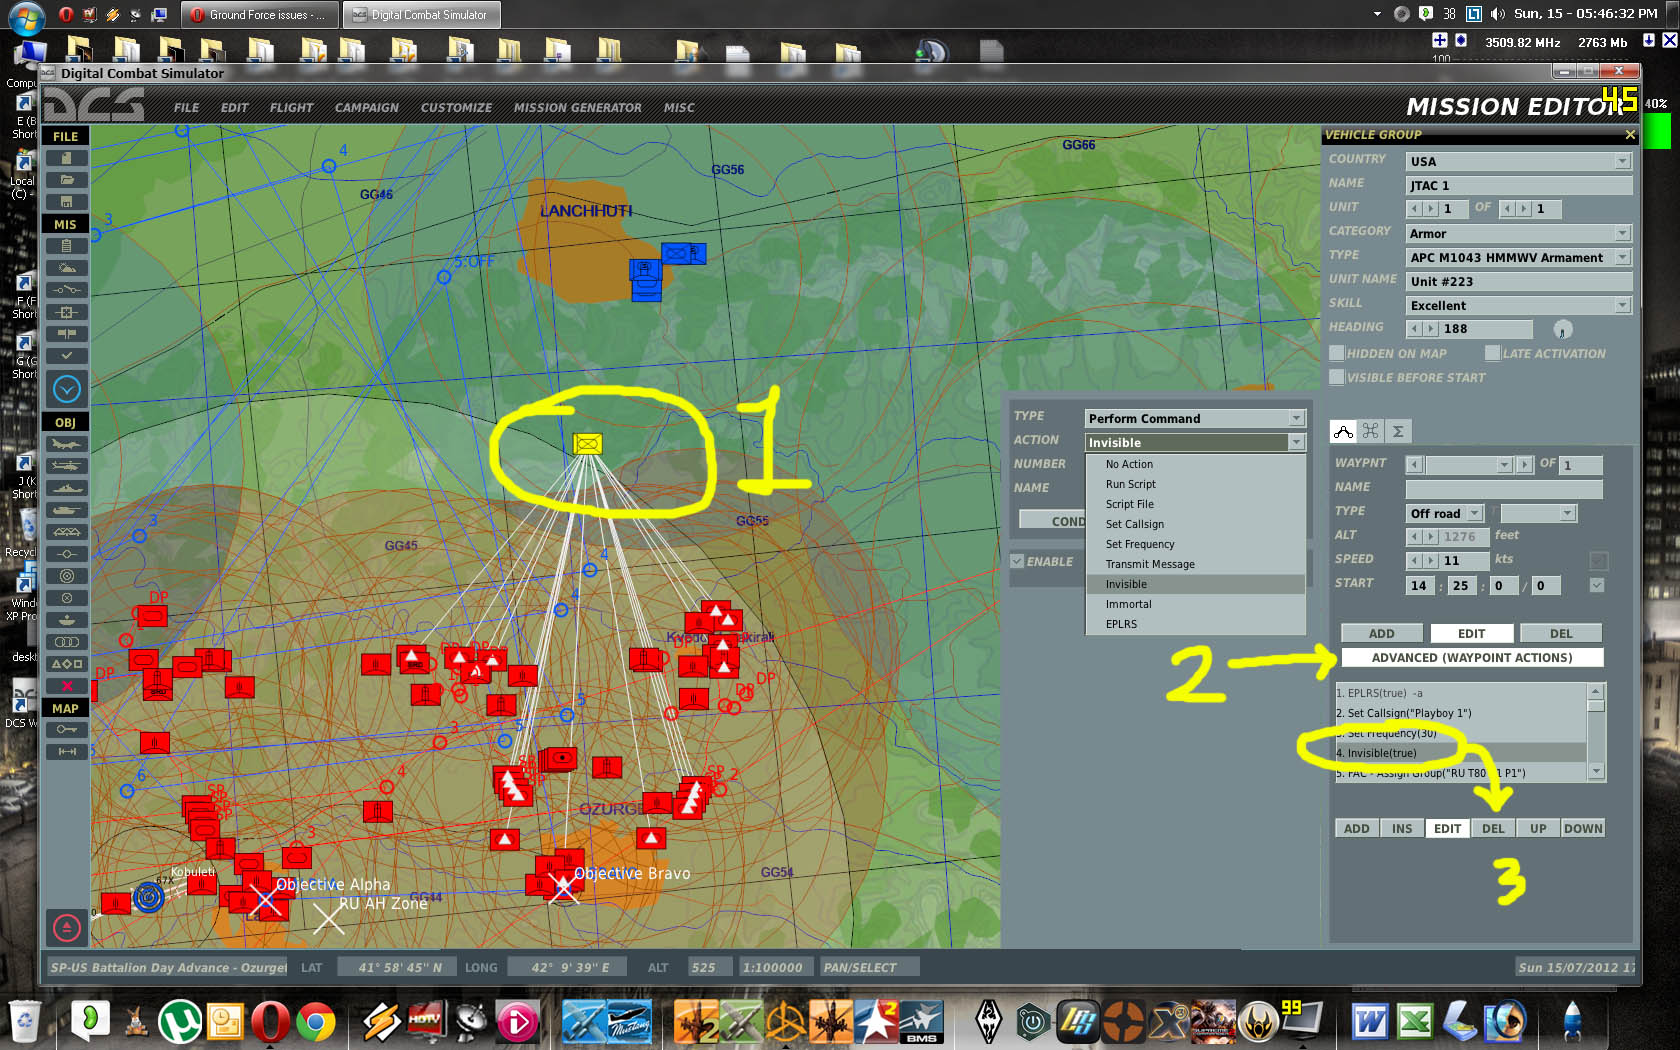
Task: Open the Mission Generator menu
Action: tap(577, 107)
